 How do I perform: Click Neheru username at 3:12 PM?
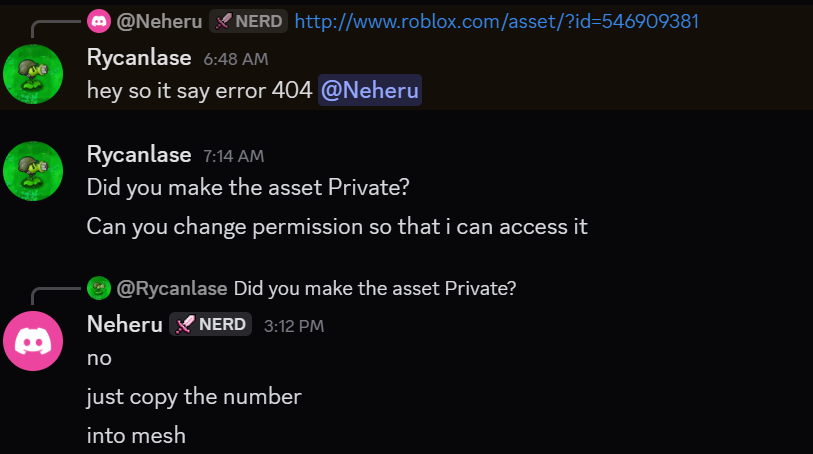pos(125,324)
